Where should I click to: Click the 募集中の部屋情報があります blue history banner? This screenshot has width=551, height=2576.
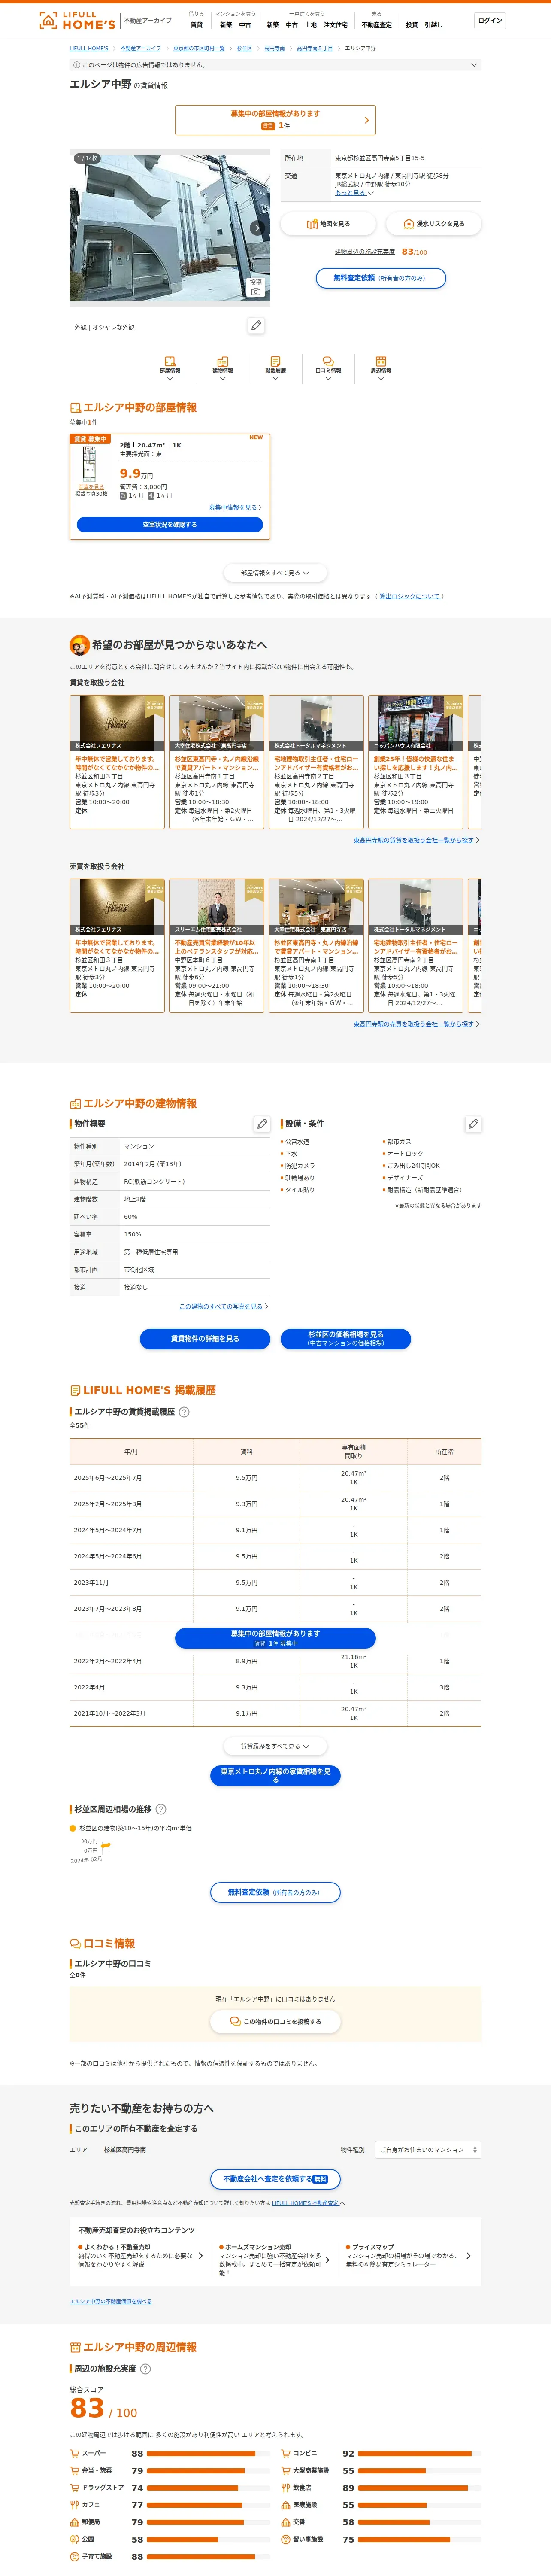(275, 1638)
